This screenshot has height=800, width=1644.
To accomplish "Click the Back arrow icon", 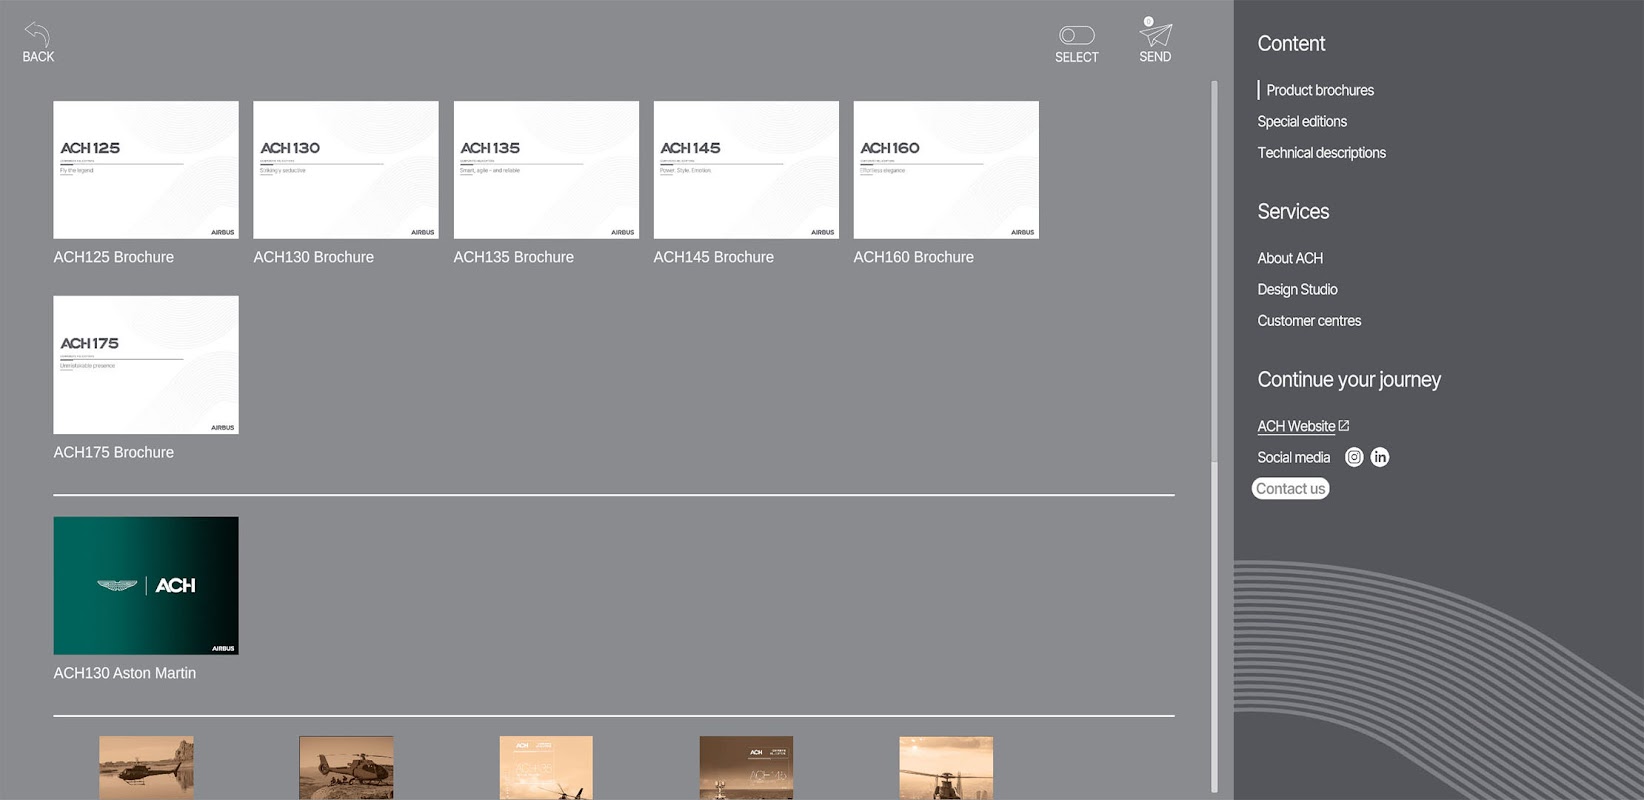I will [37, 34].
